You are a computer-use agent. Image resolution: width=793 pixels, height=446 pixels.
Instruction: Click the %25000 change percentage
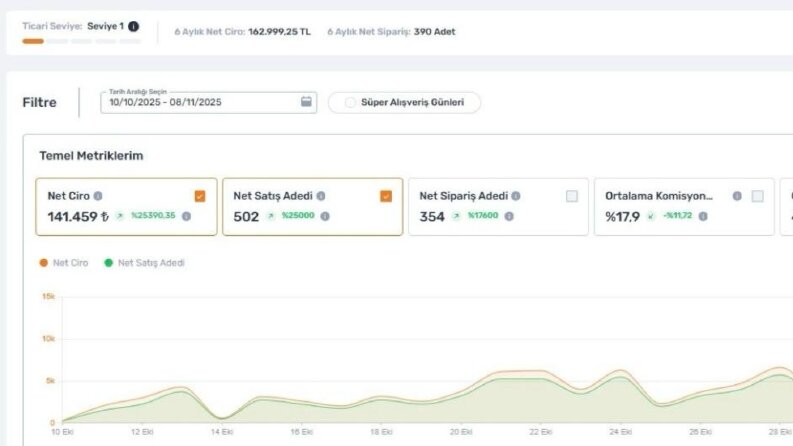298,215
